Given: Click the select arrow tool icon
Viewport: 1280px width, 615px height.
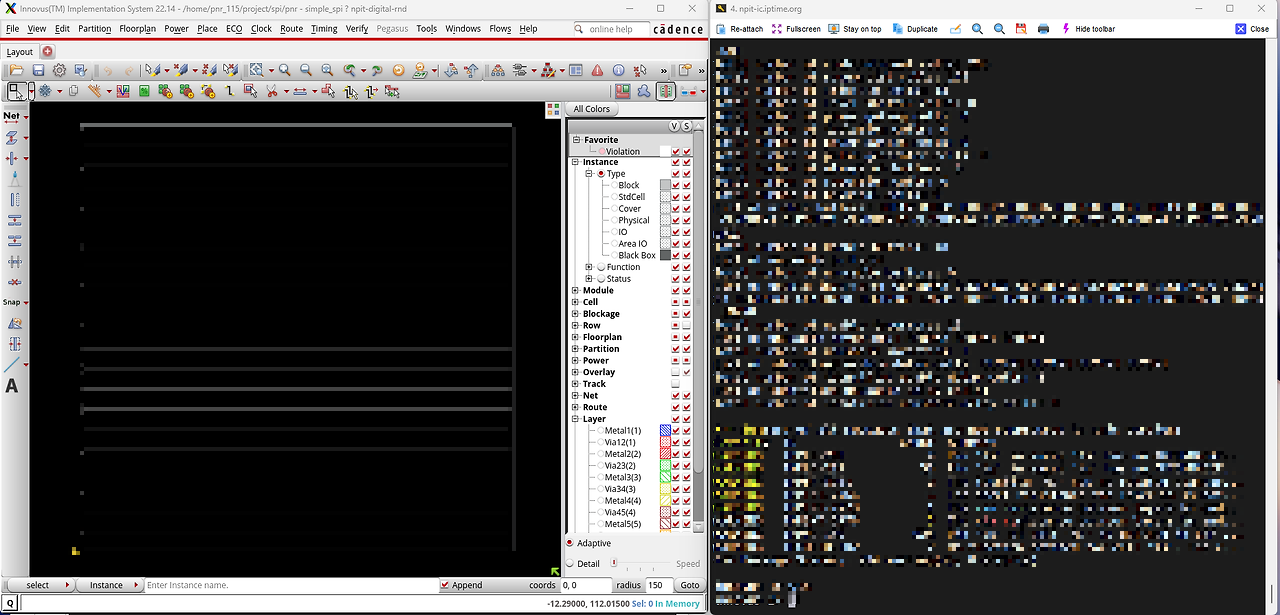Looking at the screenshot, I should point(16,91).
